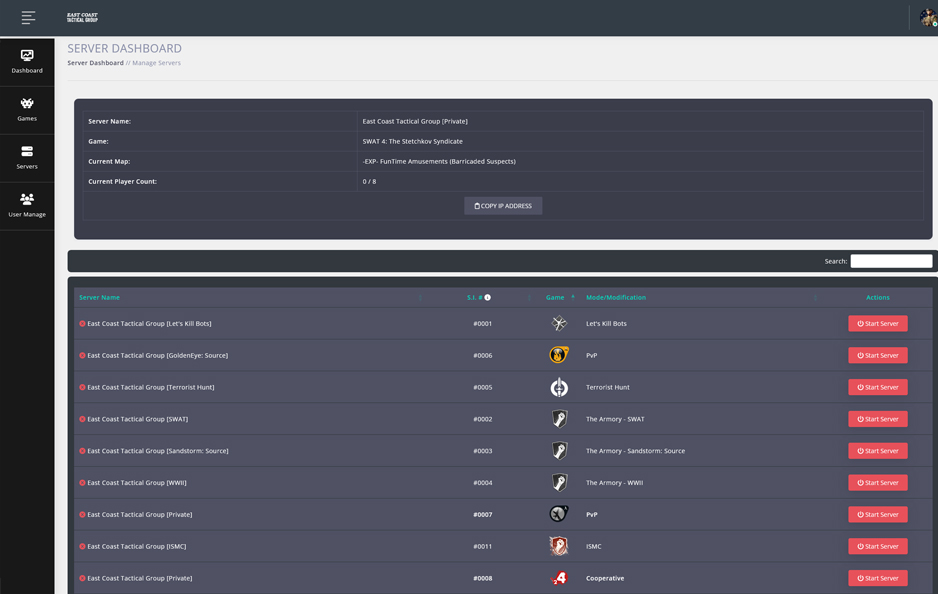
Task: Open the User Manage sidebar icon
Action: tap(27, 200)
